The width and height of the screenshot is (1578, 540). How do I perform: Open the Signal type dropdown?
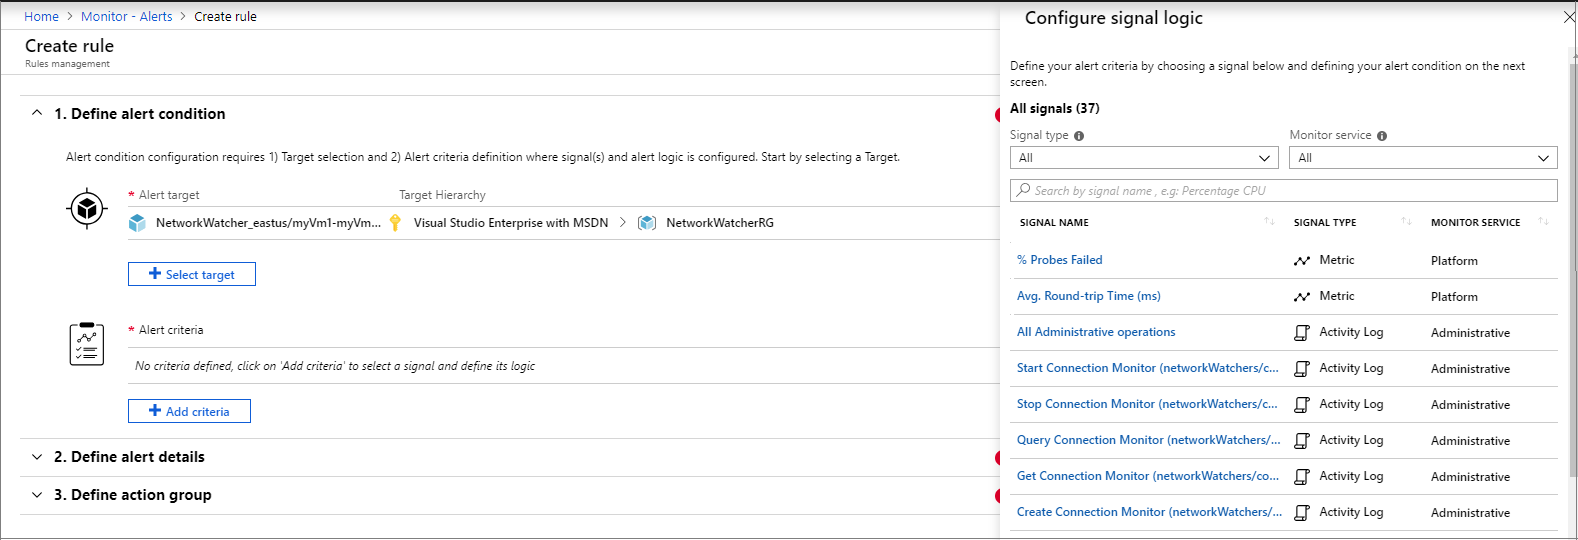tap(1144, 158)
